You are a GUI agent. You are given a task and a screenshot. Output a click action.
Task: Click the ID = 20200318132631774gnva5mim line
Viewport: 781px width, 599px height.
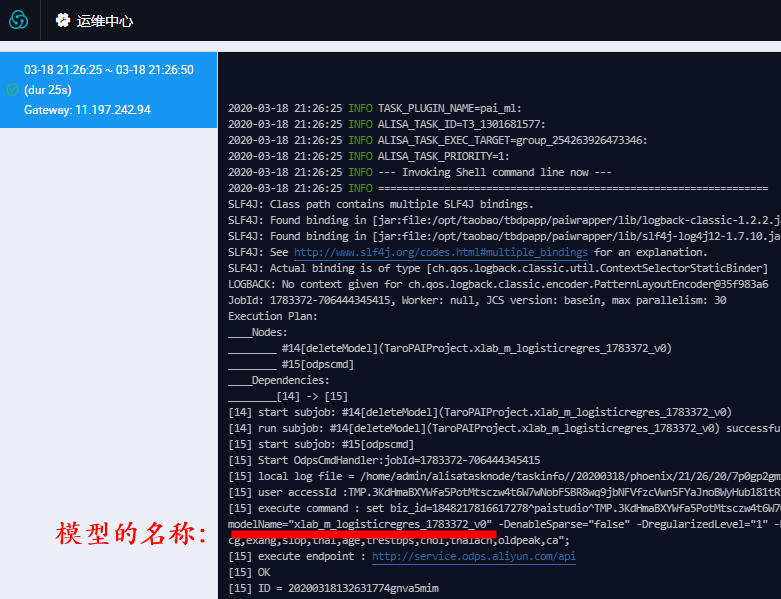pos(333,589)
